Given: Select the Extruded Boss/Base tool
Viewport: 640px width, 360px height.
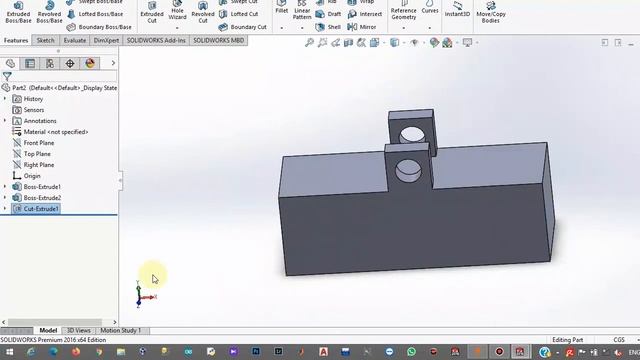Looking at the screenshot, I should [x=18, y=12].
